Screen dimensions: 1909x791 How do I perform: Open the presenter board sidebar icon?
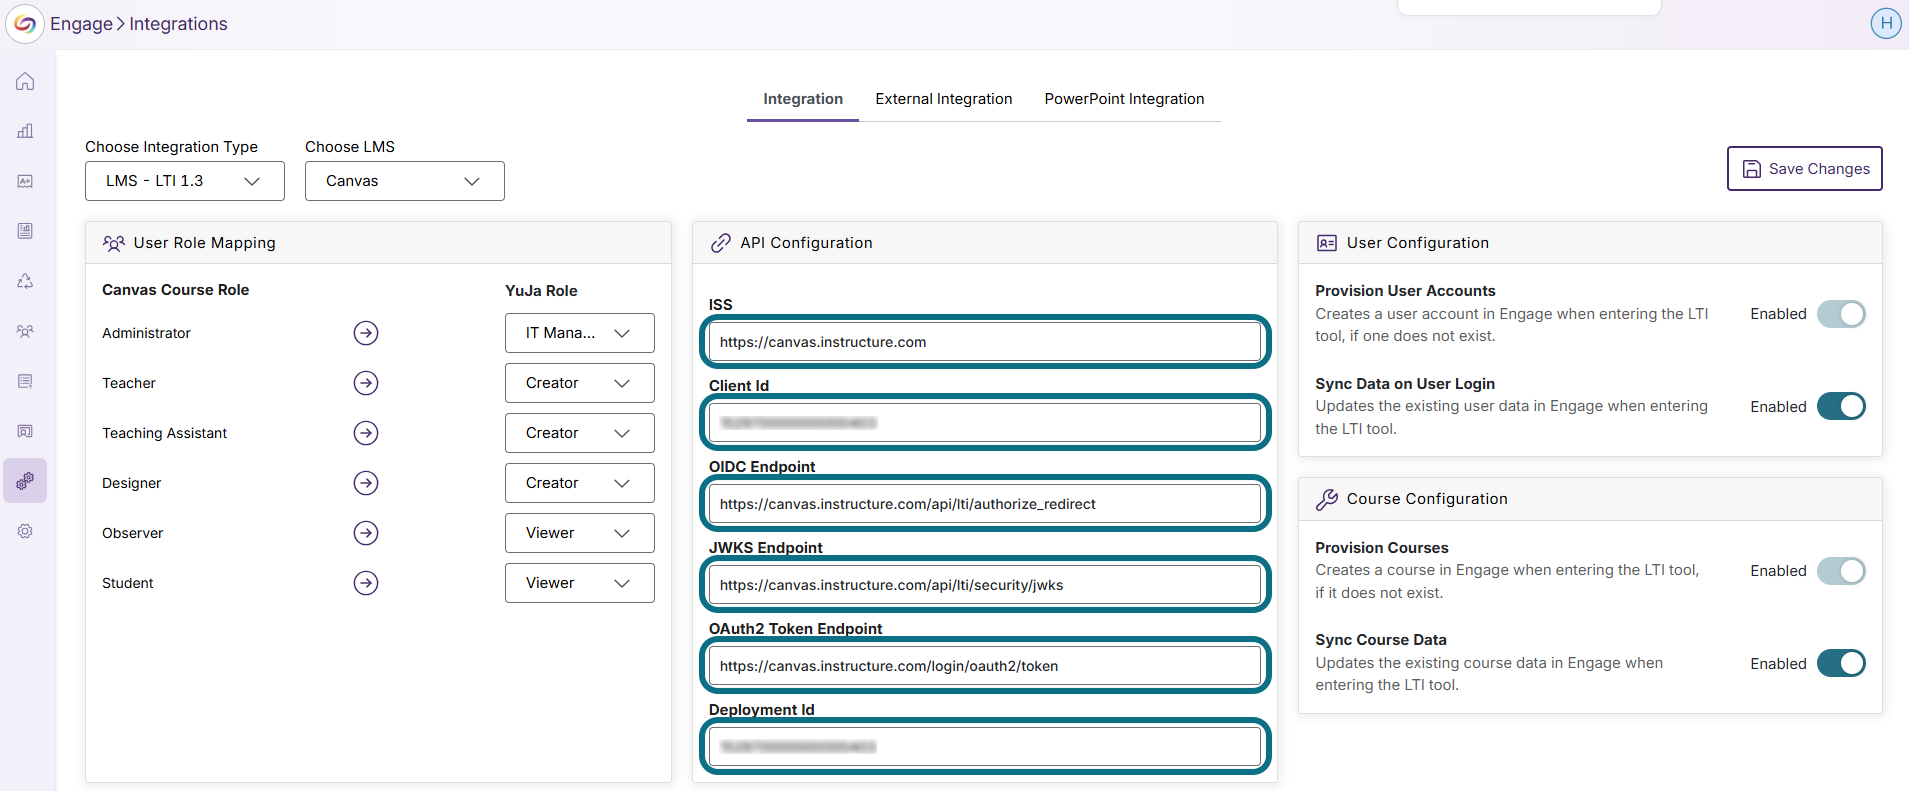25,431
